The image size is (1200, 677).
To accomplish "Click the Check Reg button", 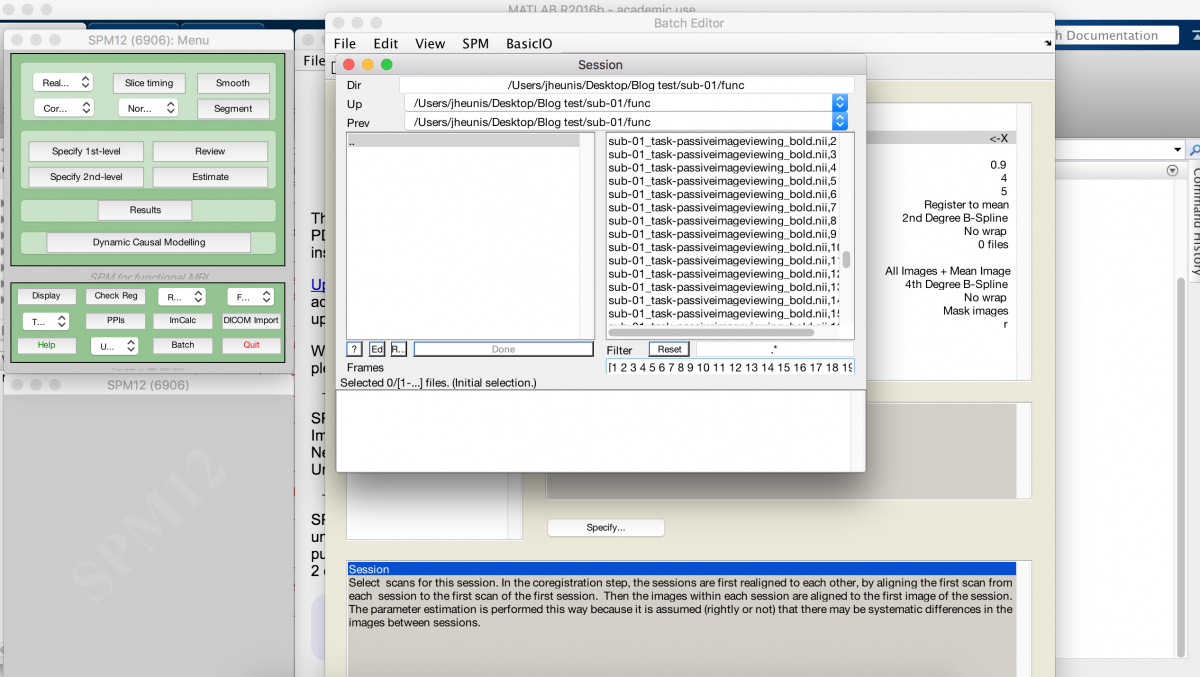I will point(116,296).
